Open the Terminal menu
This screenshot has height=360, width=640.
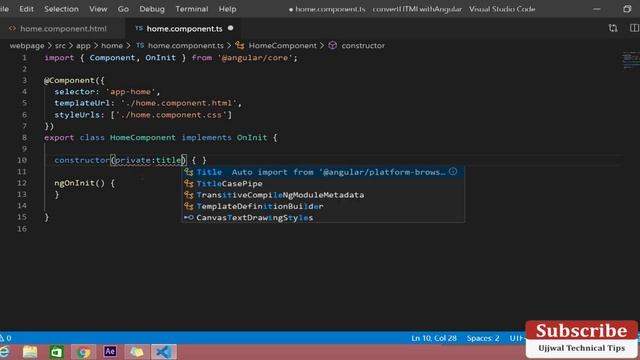[x=192, y=9]
